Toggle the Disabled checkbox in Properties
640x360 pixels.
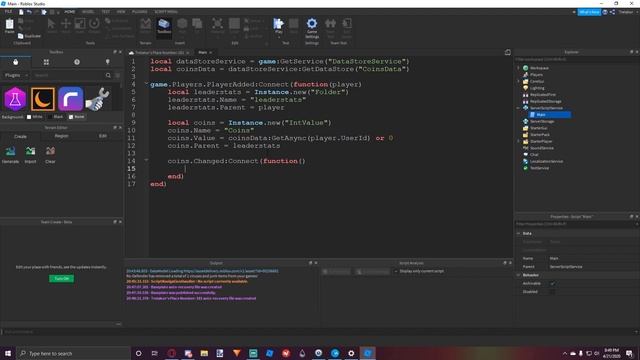(x=552, y=291)
